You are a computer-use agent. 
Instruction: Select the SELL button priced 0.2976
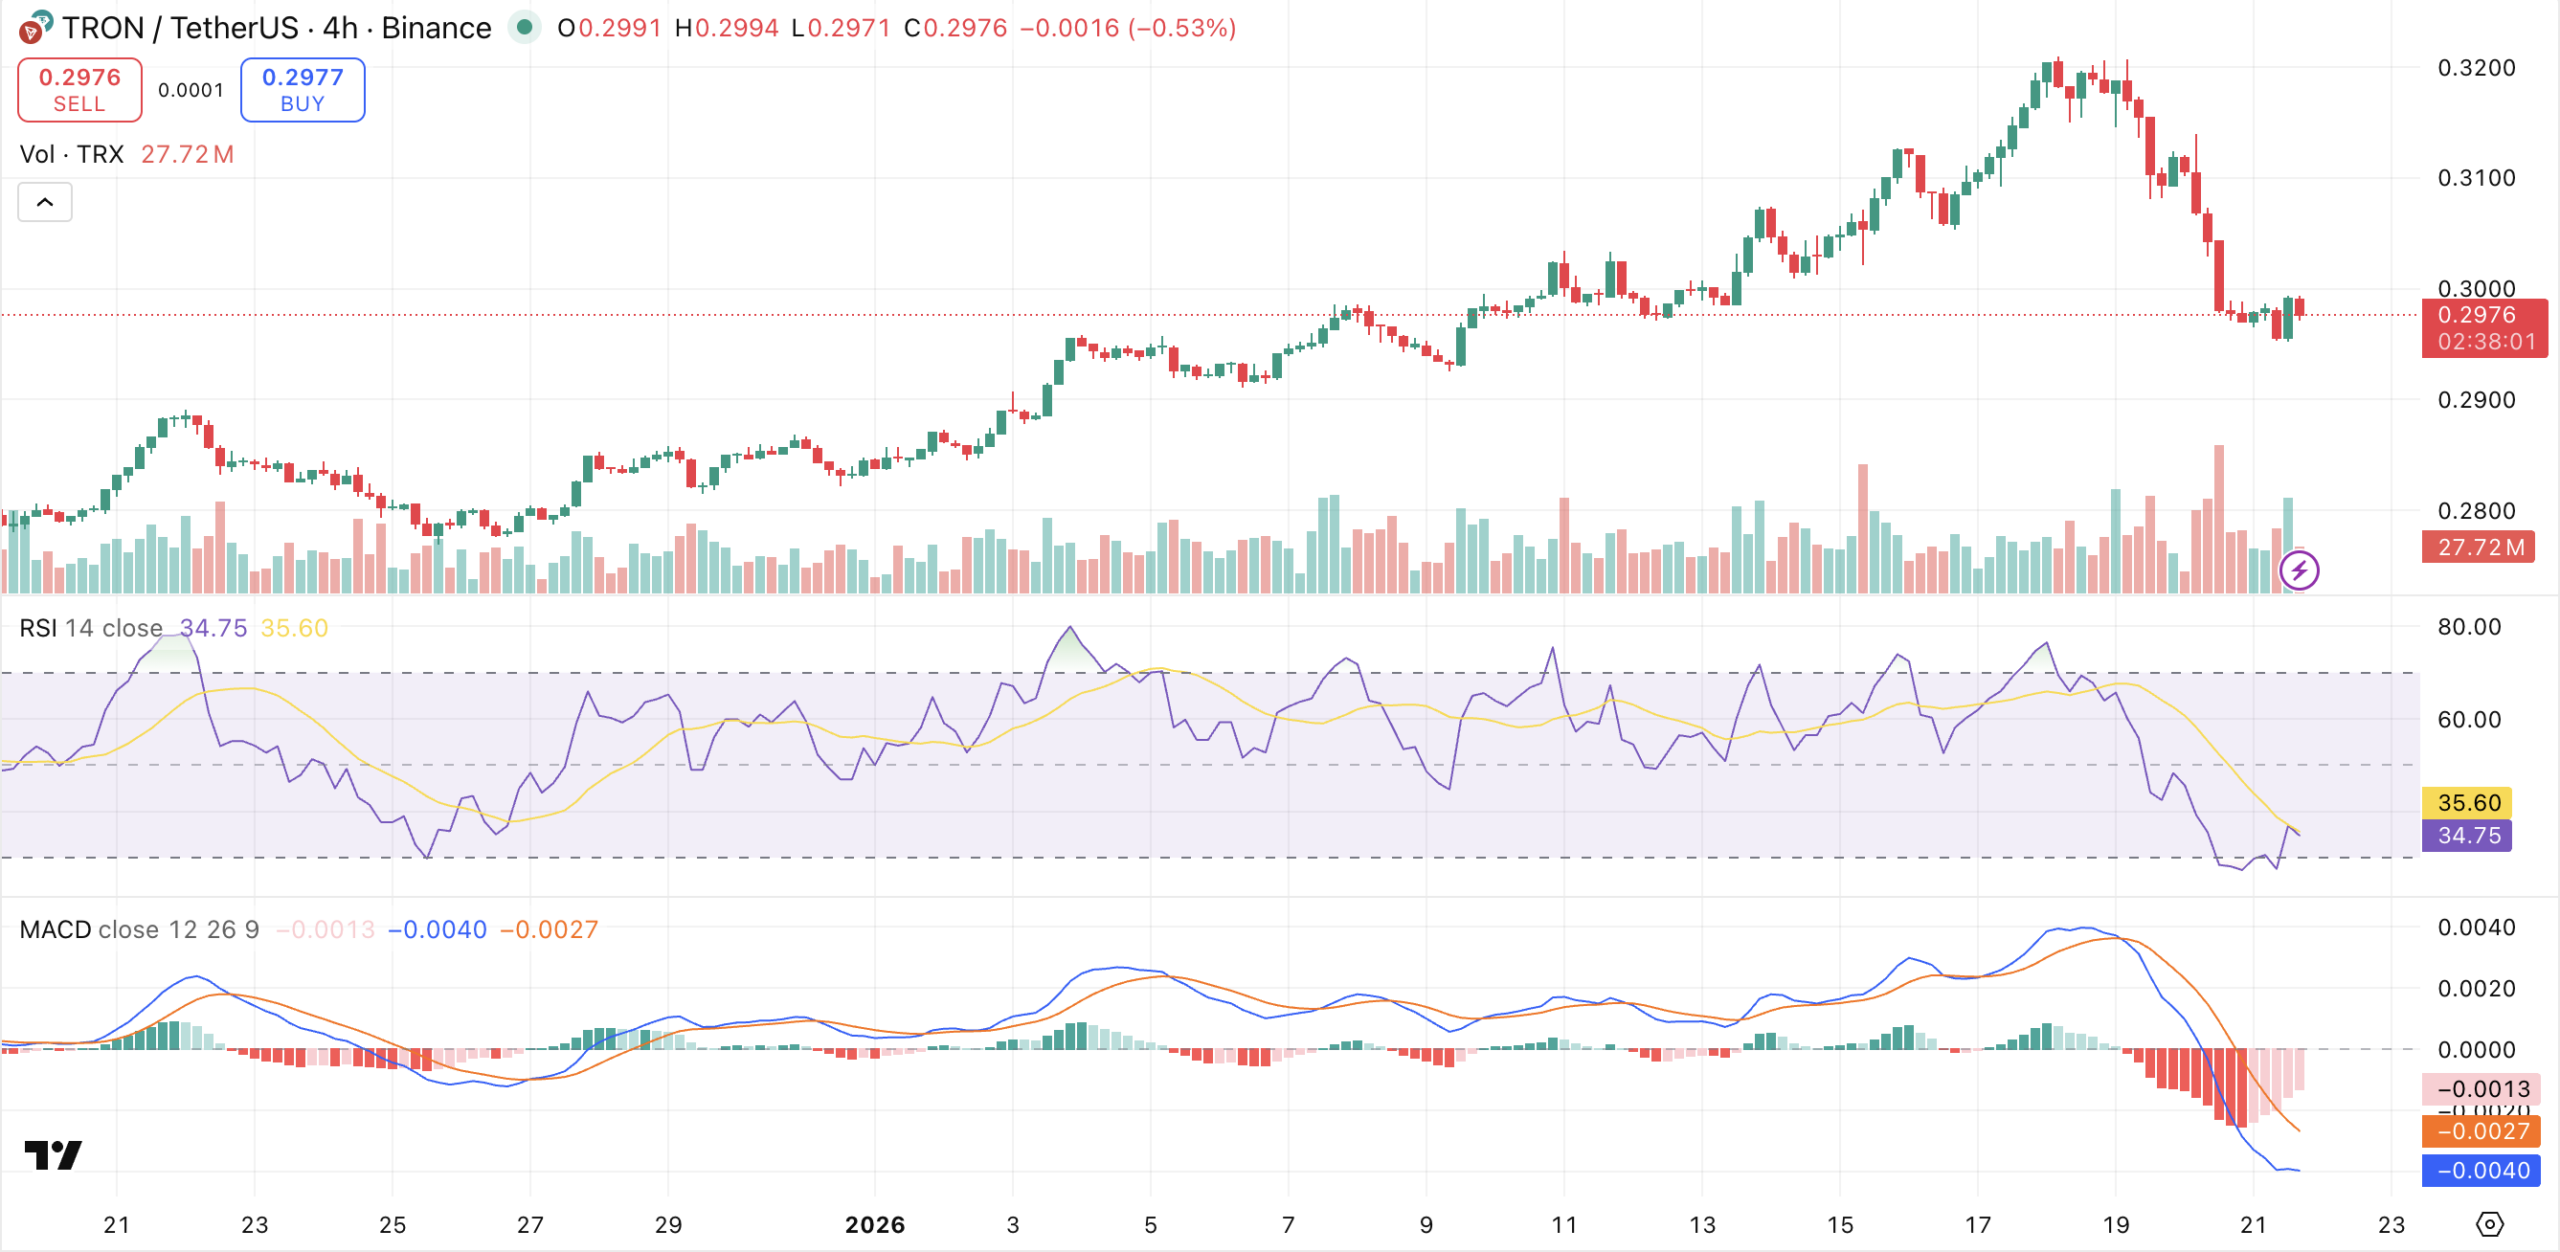click(x=78, y=89)
